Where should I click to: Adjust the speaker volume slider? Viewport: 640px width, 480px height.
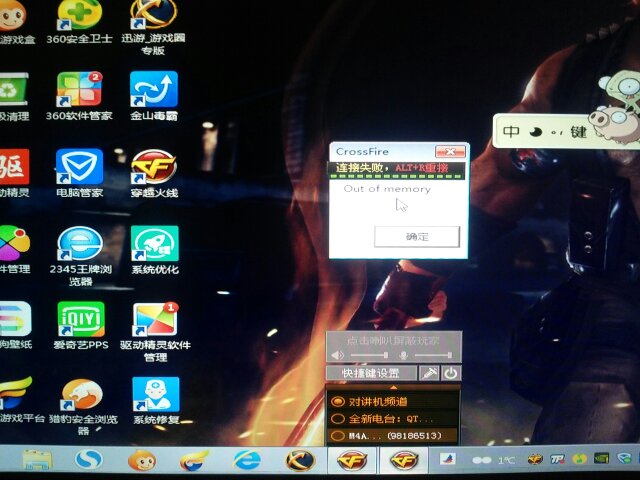tap(369, 355)
